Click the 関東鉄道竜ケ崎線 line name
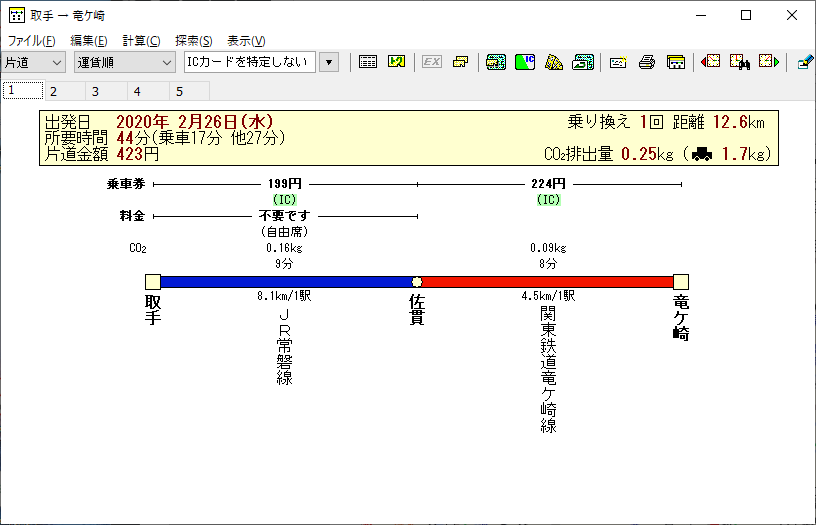Viewport: 816px width, 525px height. coord(548,370)
